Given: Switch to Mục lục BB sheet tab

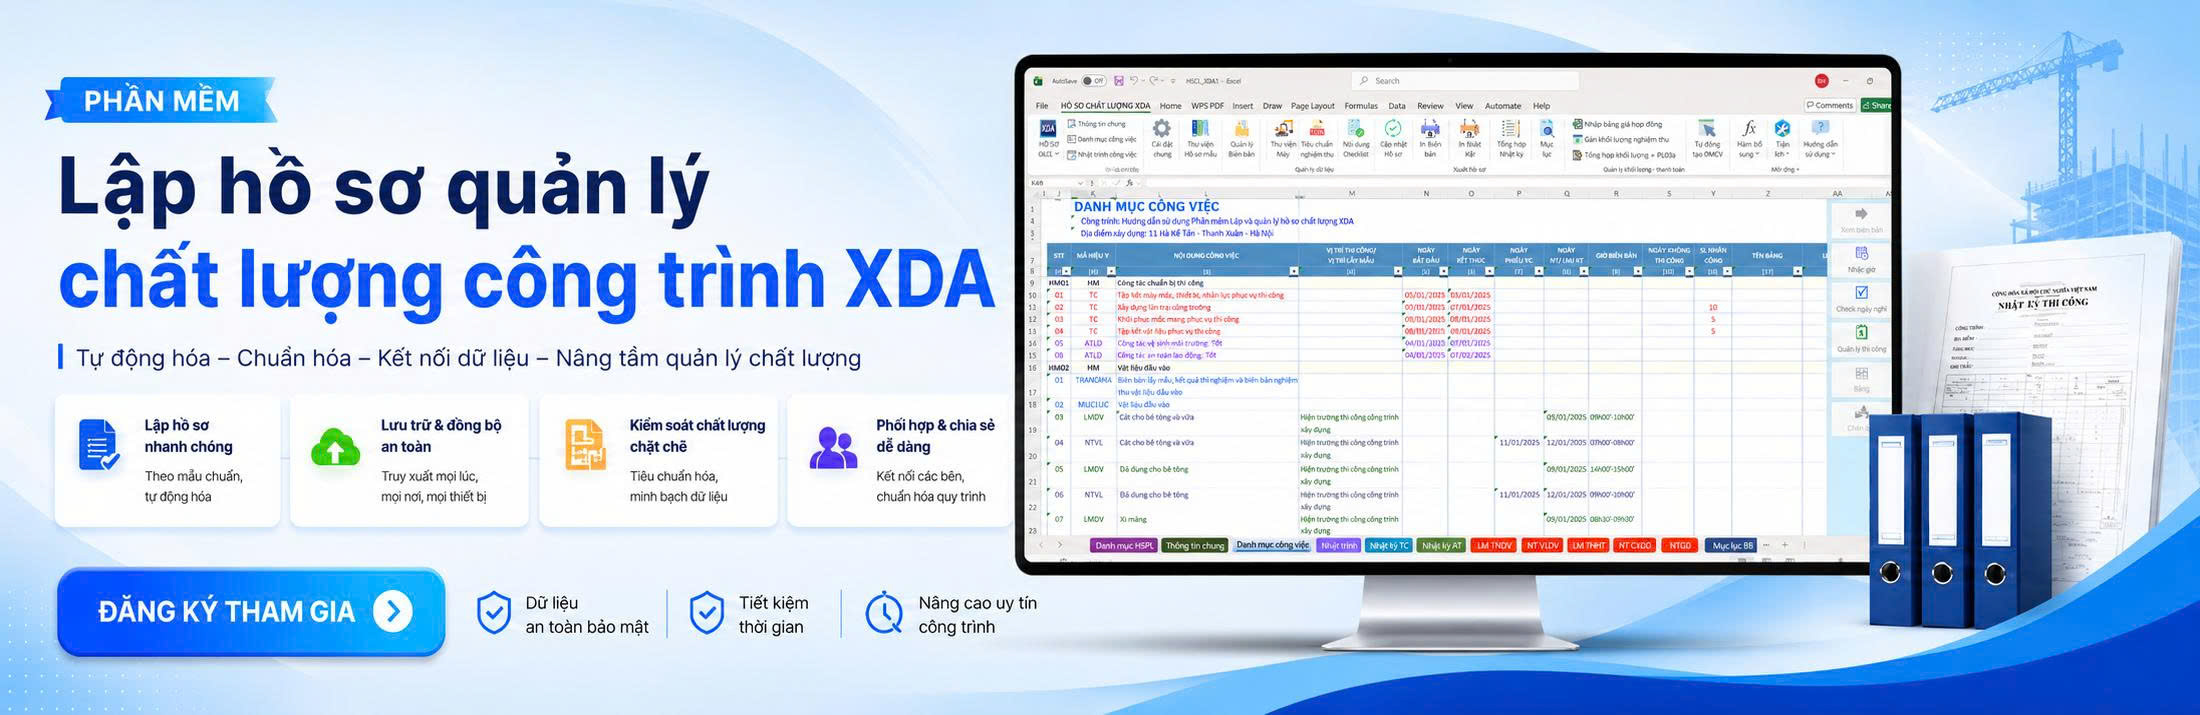Looking at the screenshot, I should tap(1732, 545).
